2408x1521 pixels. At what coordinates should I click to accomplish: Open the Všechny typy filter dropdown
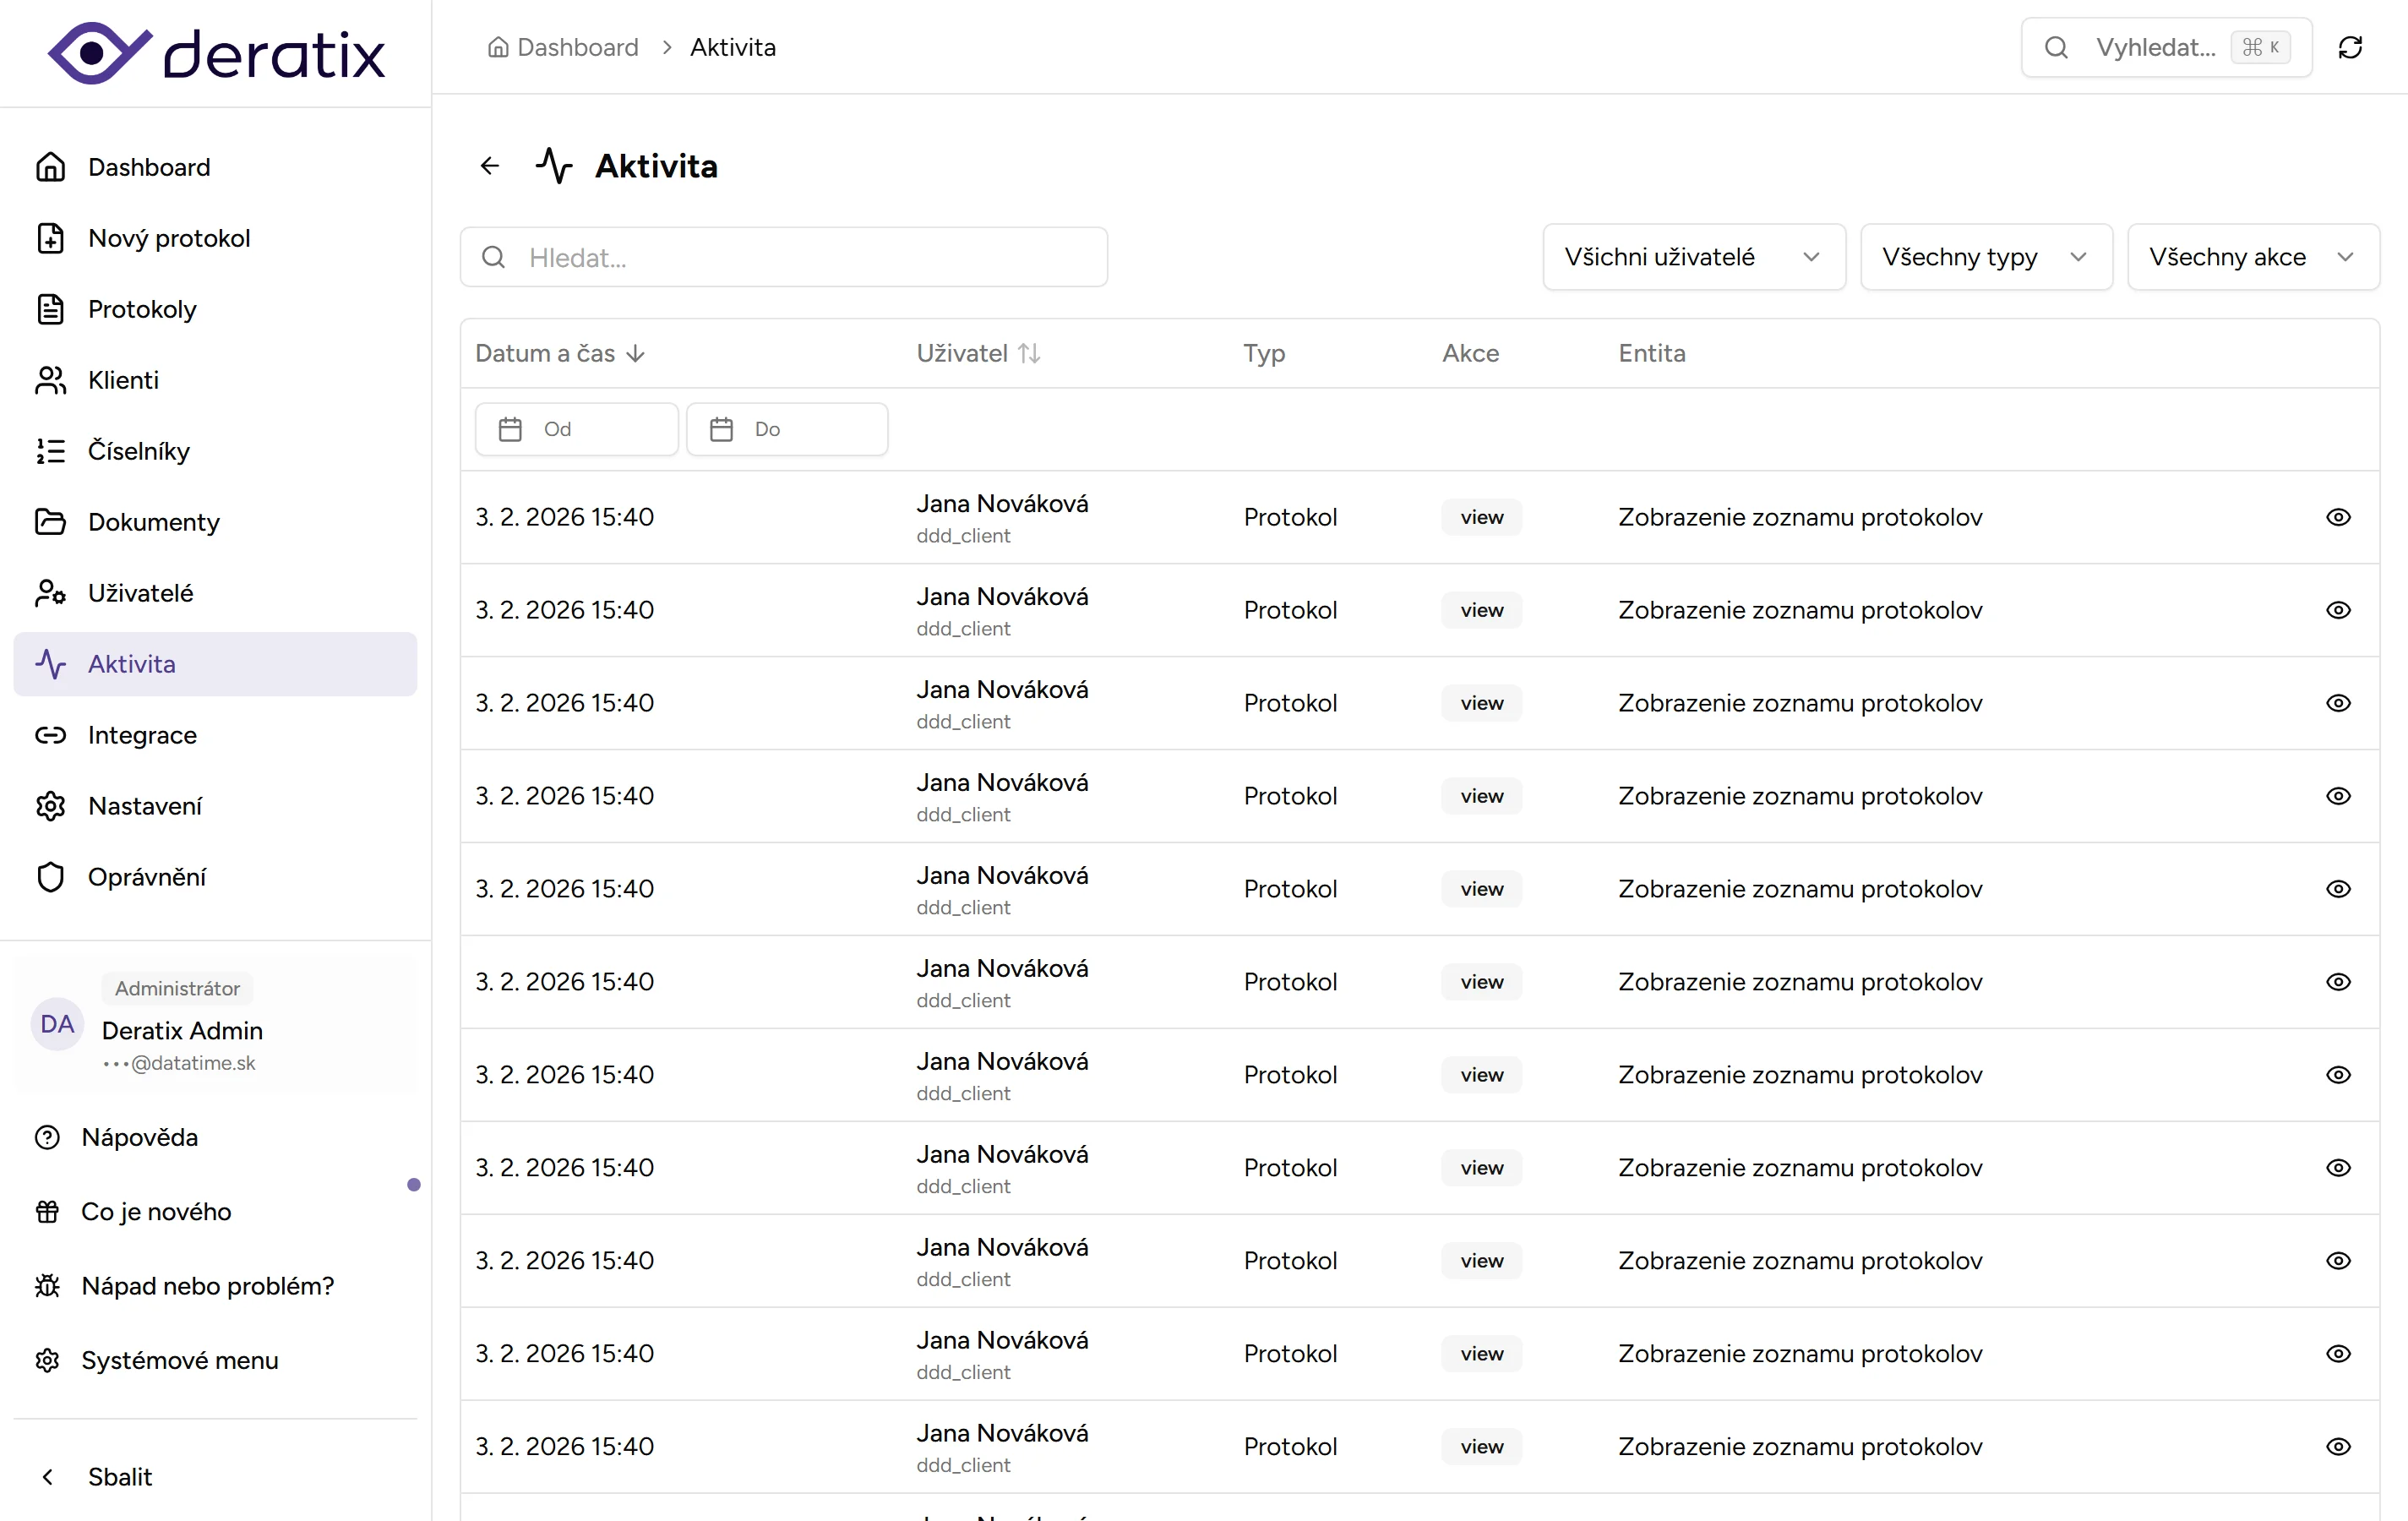point(1985,257)
